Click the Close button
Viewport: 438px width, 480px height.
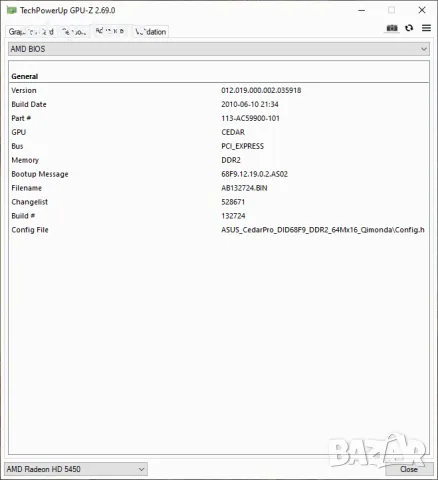409,469
